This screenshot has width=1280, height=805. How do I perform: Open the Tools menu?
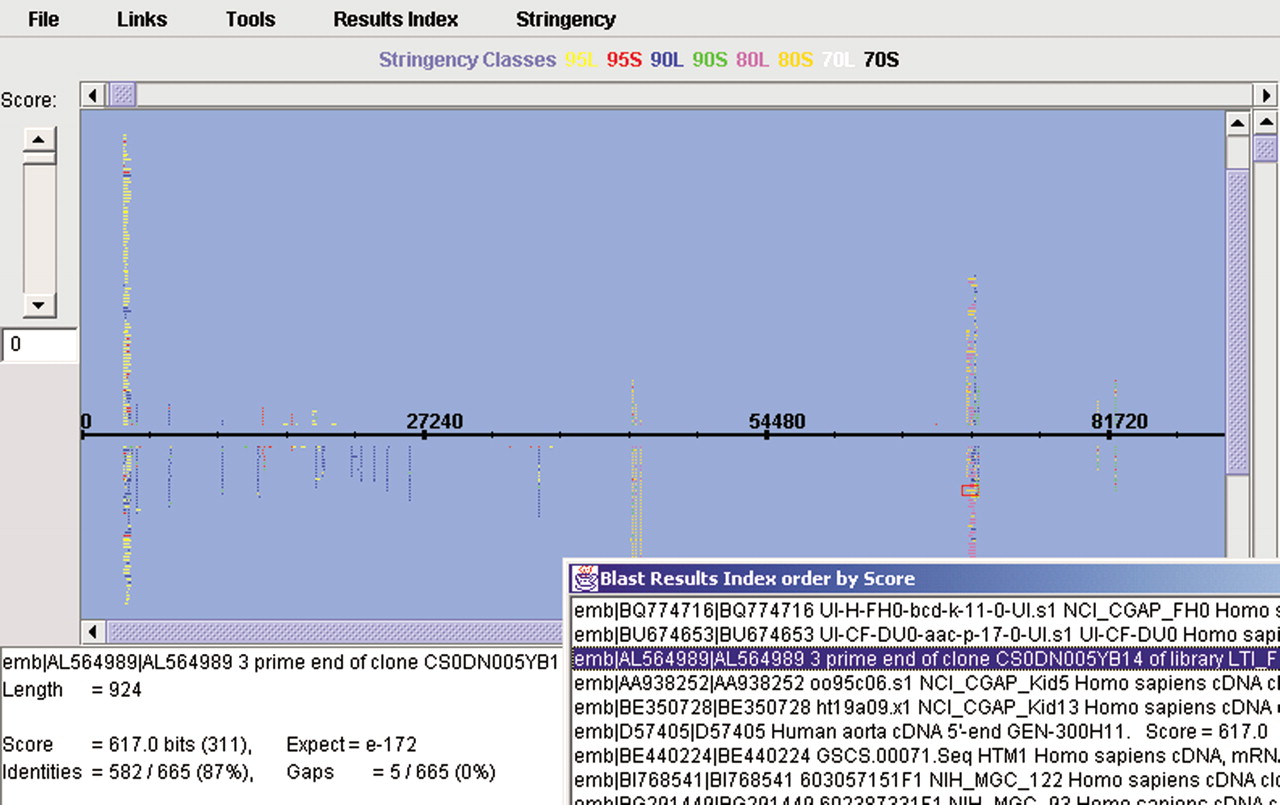coord(250,19)
